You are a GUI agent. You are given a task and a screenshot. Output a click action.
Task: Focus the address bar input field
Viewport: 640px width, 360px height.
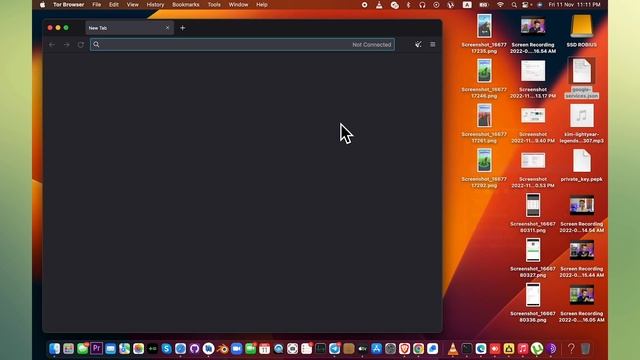coord(242,44)
